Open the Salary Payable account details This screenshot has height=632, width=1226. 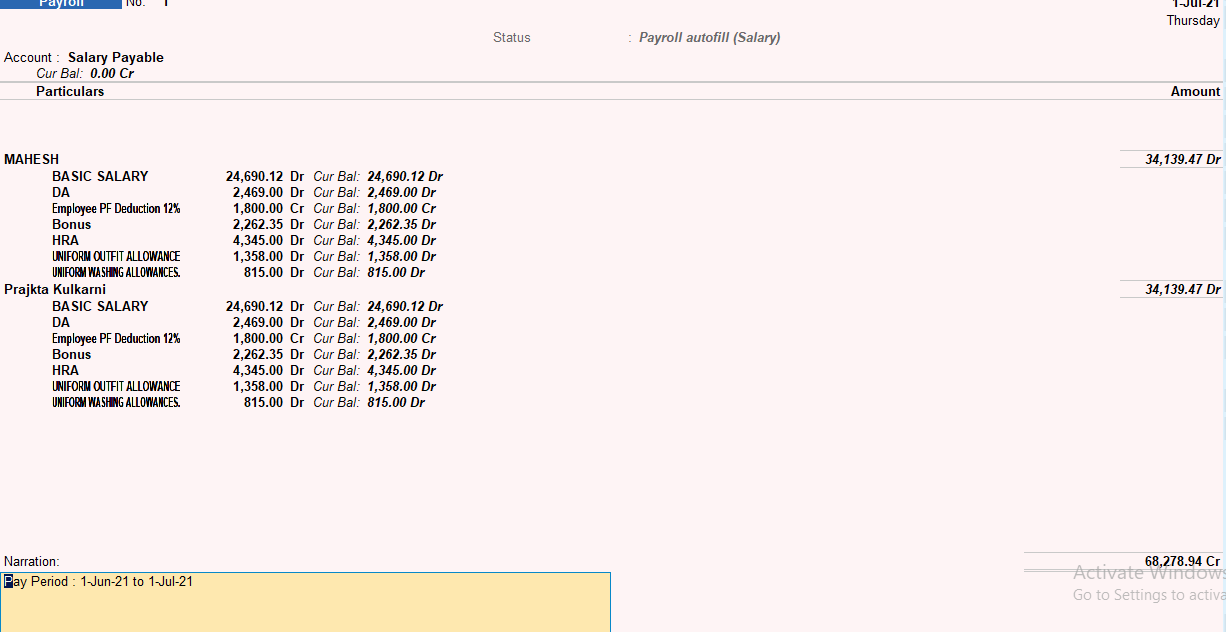click(x=115, y=57)
